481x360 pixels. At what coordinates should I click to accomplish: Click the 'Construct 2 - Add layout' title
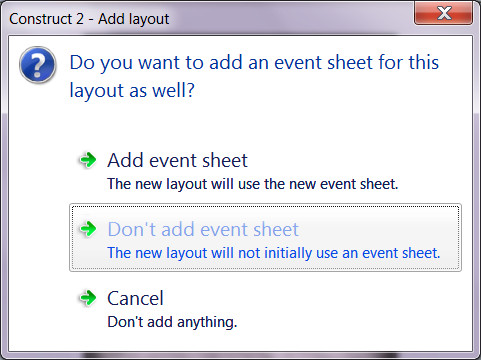pyautogui.click(x=89, y=19)
